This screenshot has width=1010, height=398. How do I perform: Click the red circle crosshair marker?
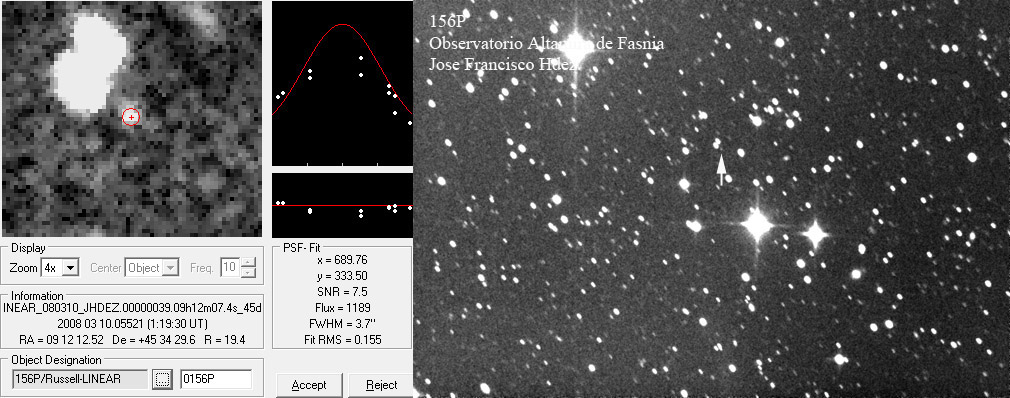click(x=131, y=117)
